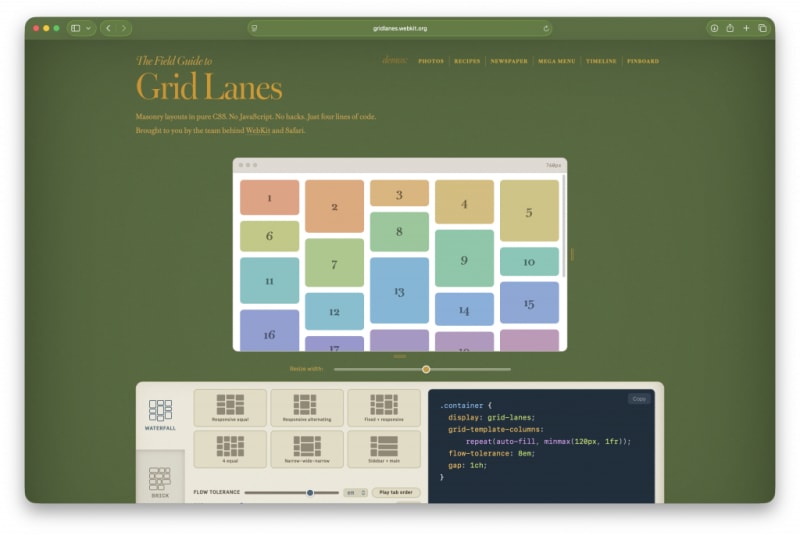
Task: Grab the demo window's right edge resize handle
Action: [x=572, y=254]
